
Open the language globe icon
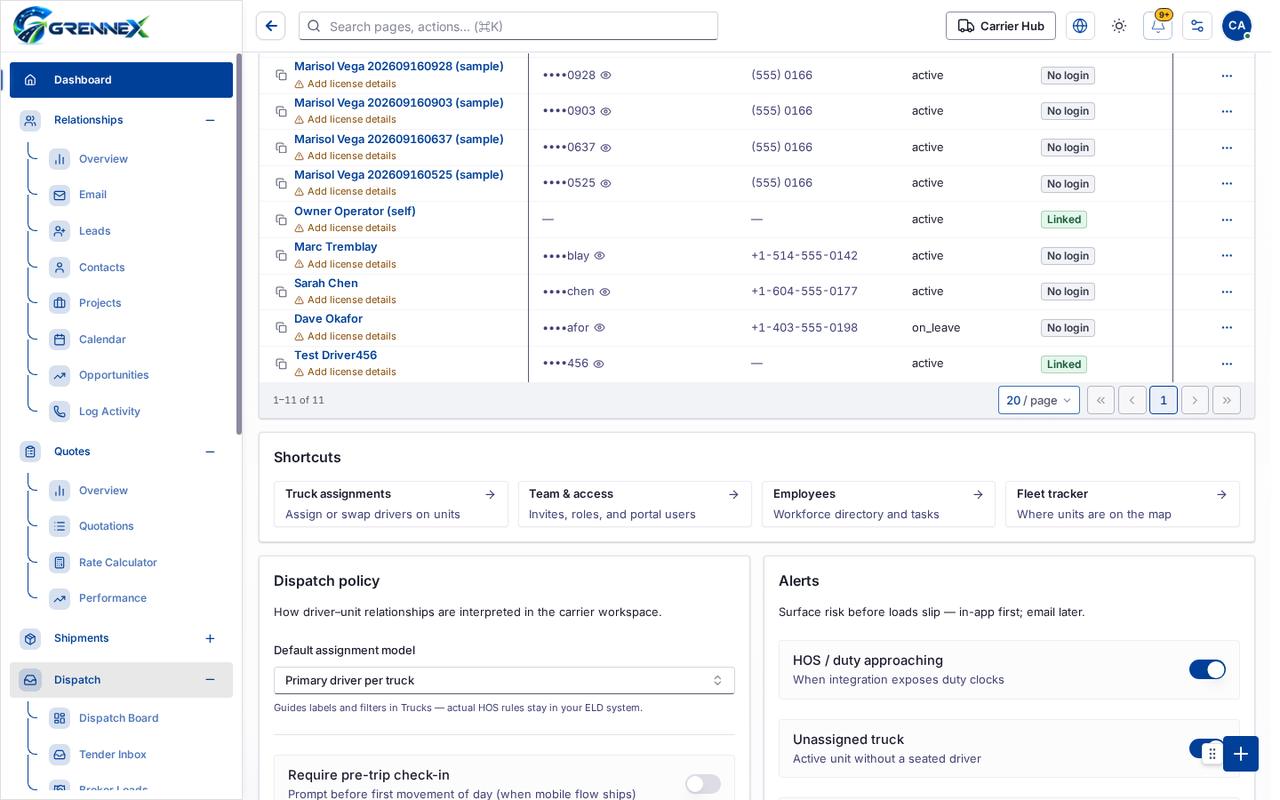tap(1080, 26)
